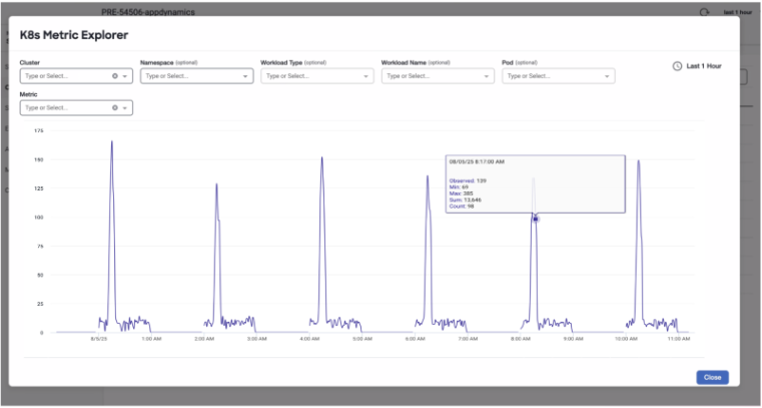The width and height of the screenshot is (762, 408).
Task: Clear the Cluster field selection
Action: coord(115,76)
